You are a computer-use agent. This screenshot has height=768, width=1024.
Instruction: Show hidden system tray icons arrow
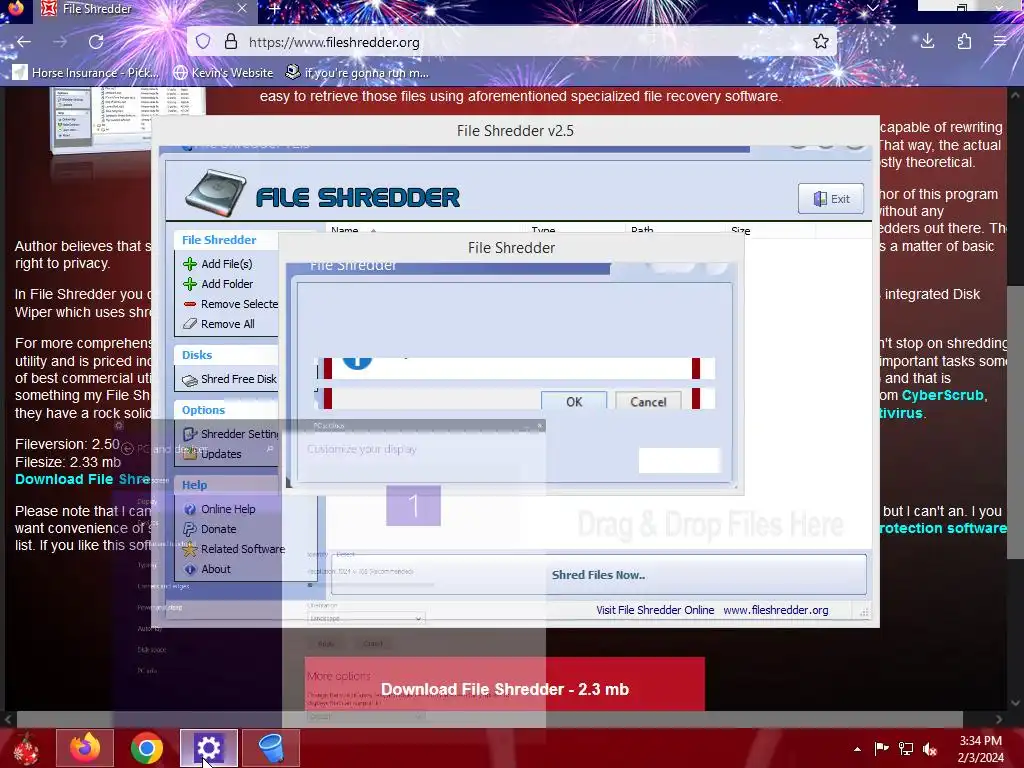click(857, 749)
